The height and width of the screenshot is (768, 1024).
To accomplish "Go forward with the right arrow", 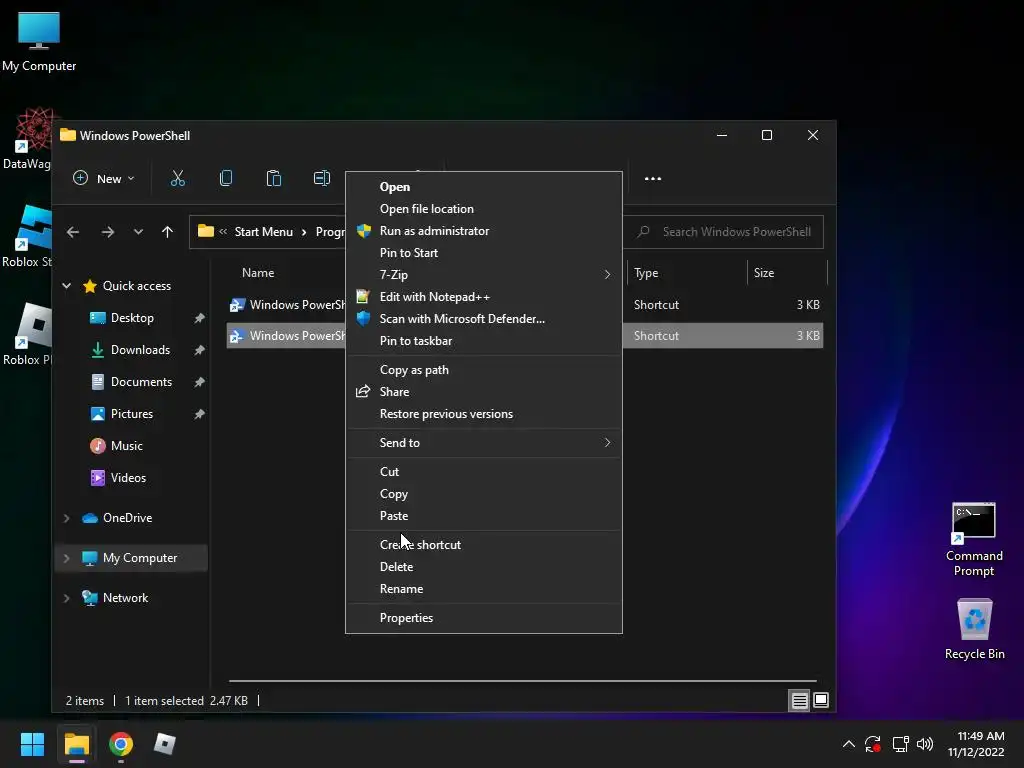I will tap(108, 232).
